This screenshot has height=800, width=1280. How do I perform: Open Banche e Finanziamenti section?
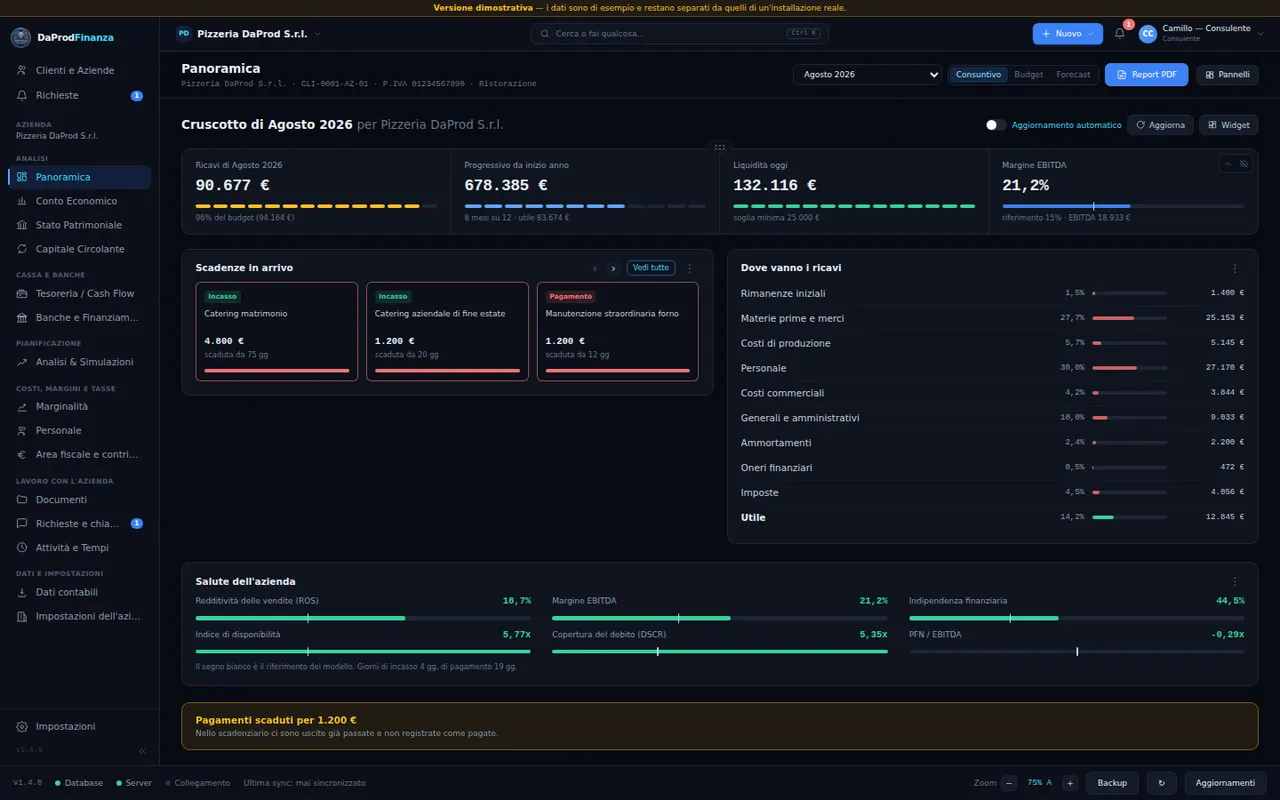coord(79,318)
